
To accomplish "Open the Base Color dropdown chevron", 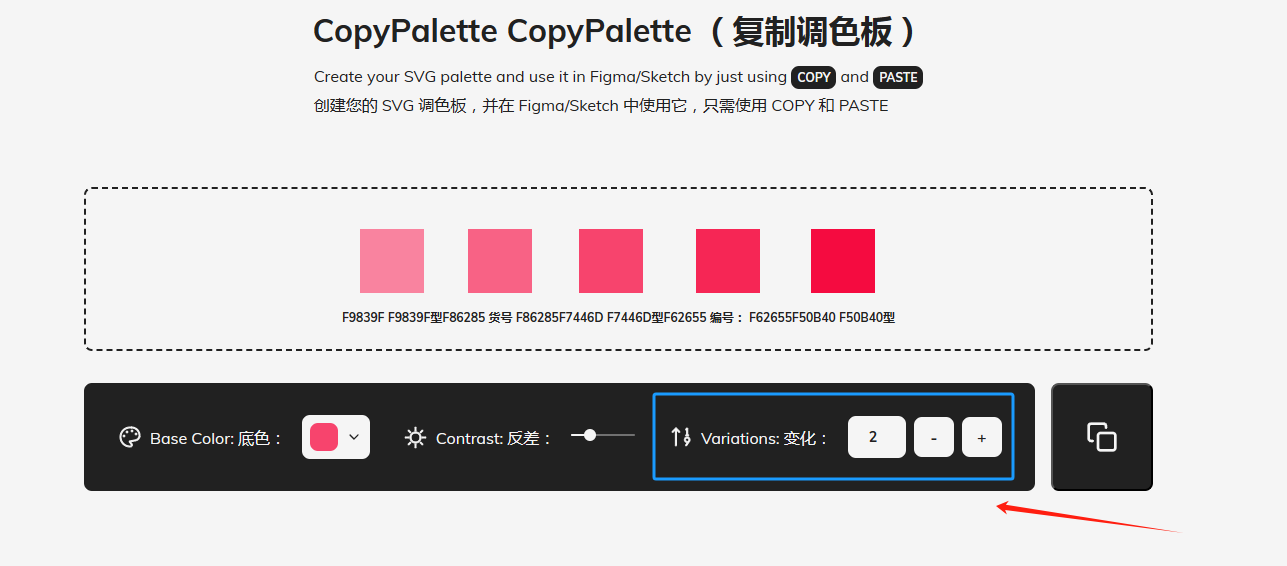I will click(x=353, y=437).
